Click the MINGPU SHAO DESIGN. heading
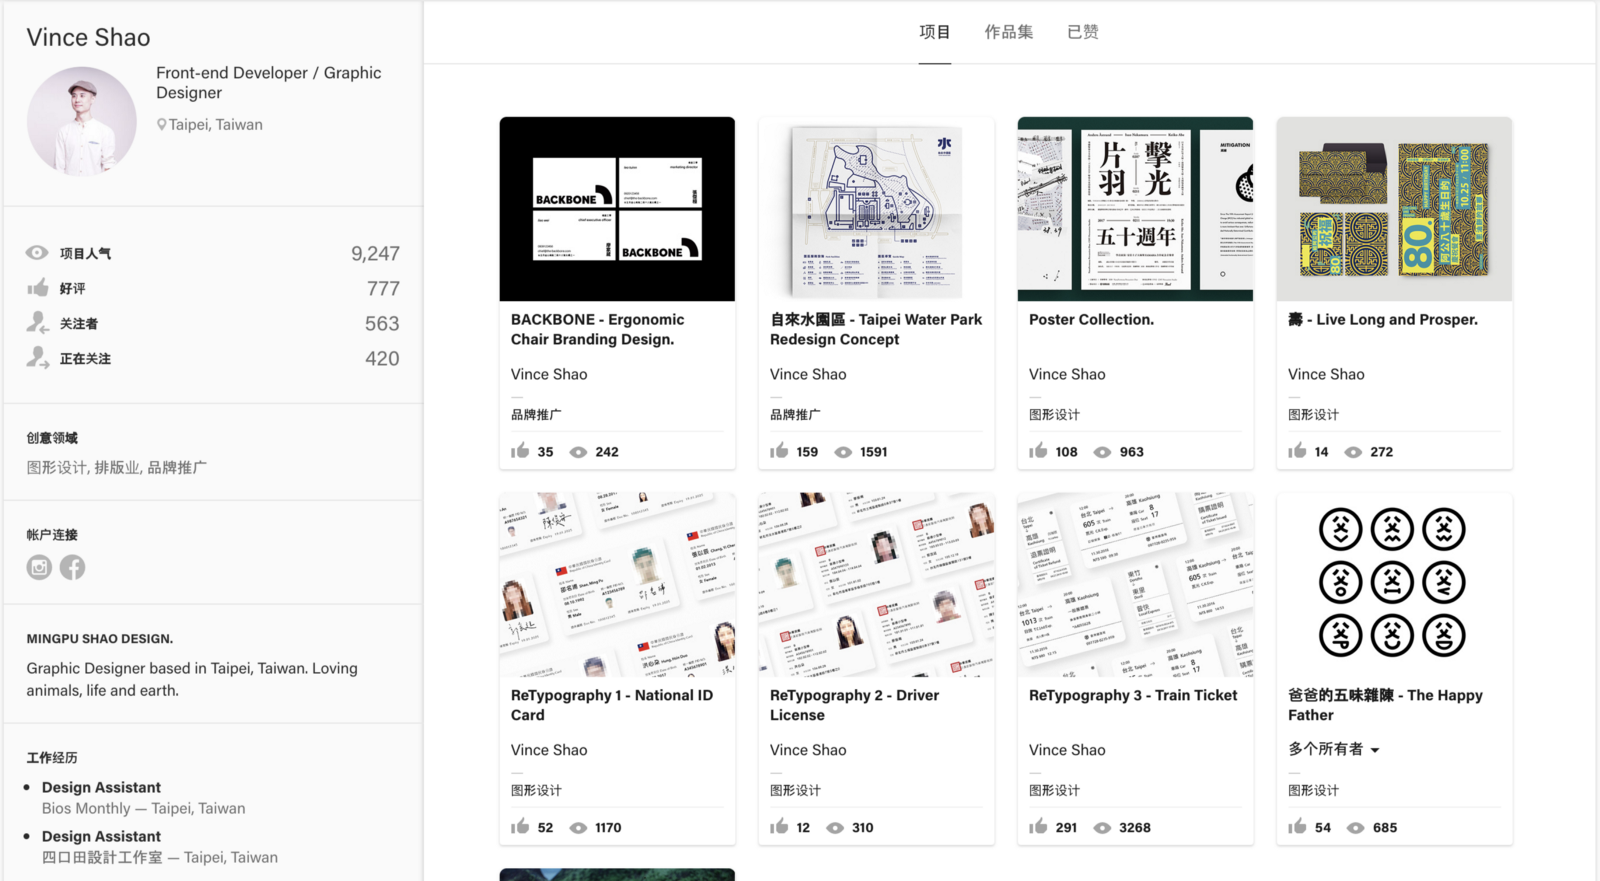This screenshot has height=881, width=1600. pos(100,638)
